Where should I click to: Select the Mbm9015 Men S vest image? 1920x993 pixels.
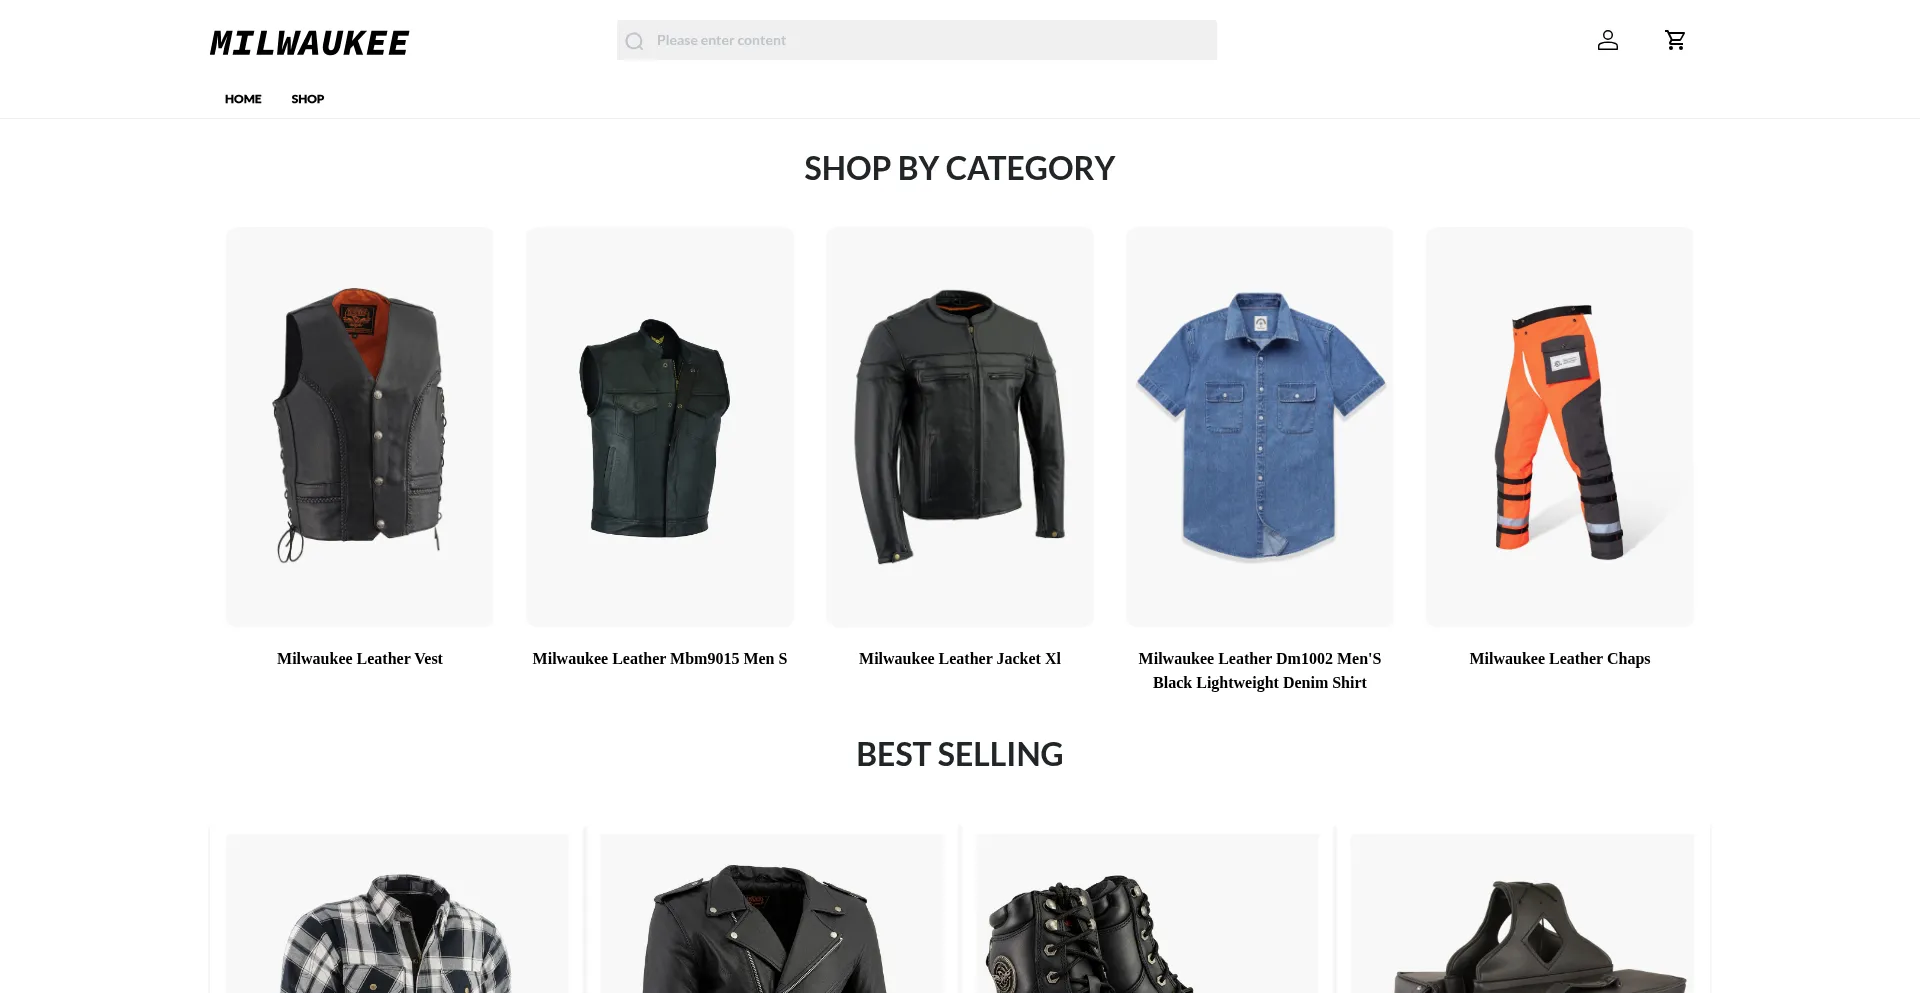[660, 427]
